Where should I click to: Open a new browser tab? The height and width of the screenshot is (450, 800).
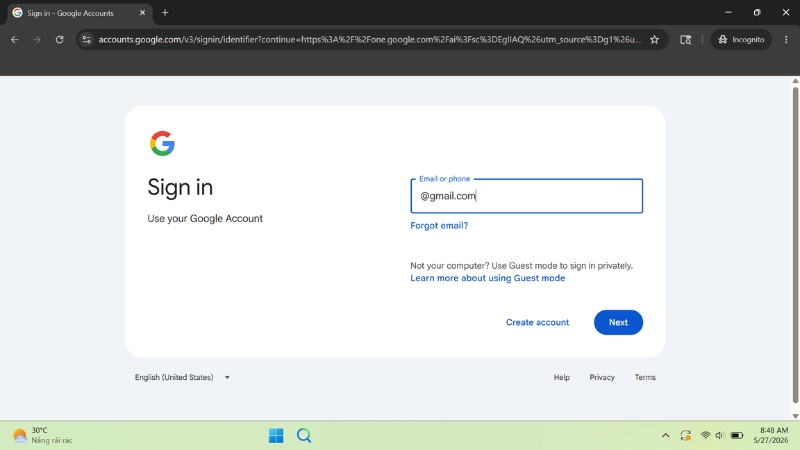pos(165,13)
